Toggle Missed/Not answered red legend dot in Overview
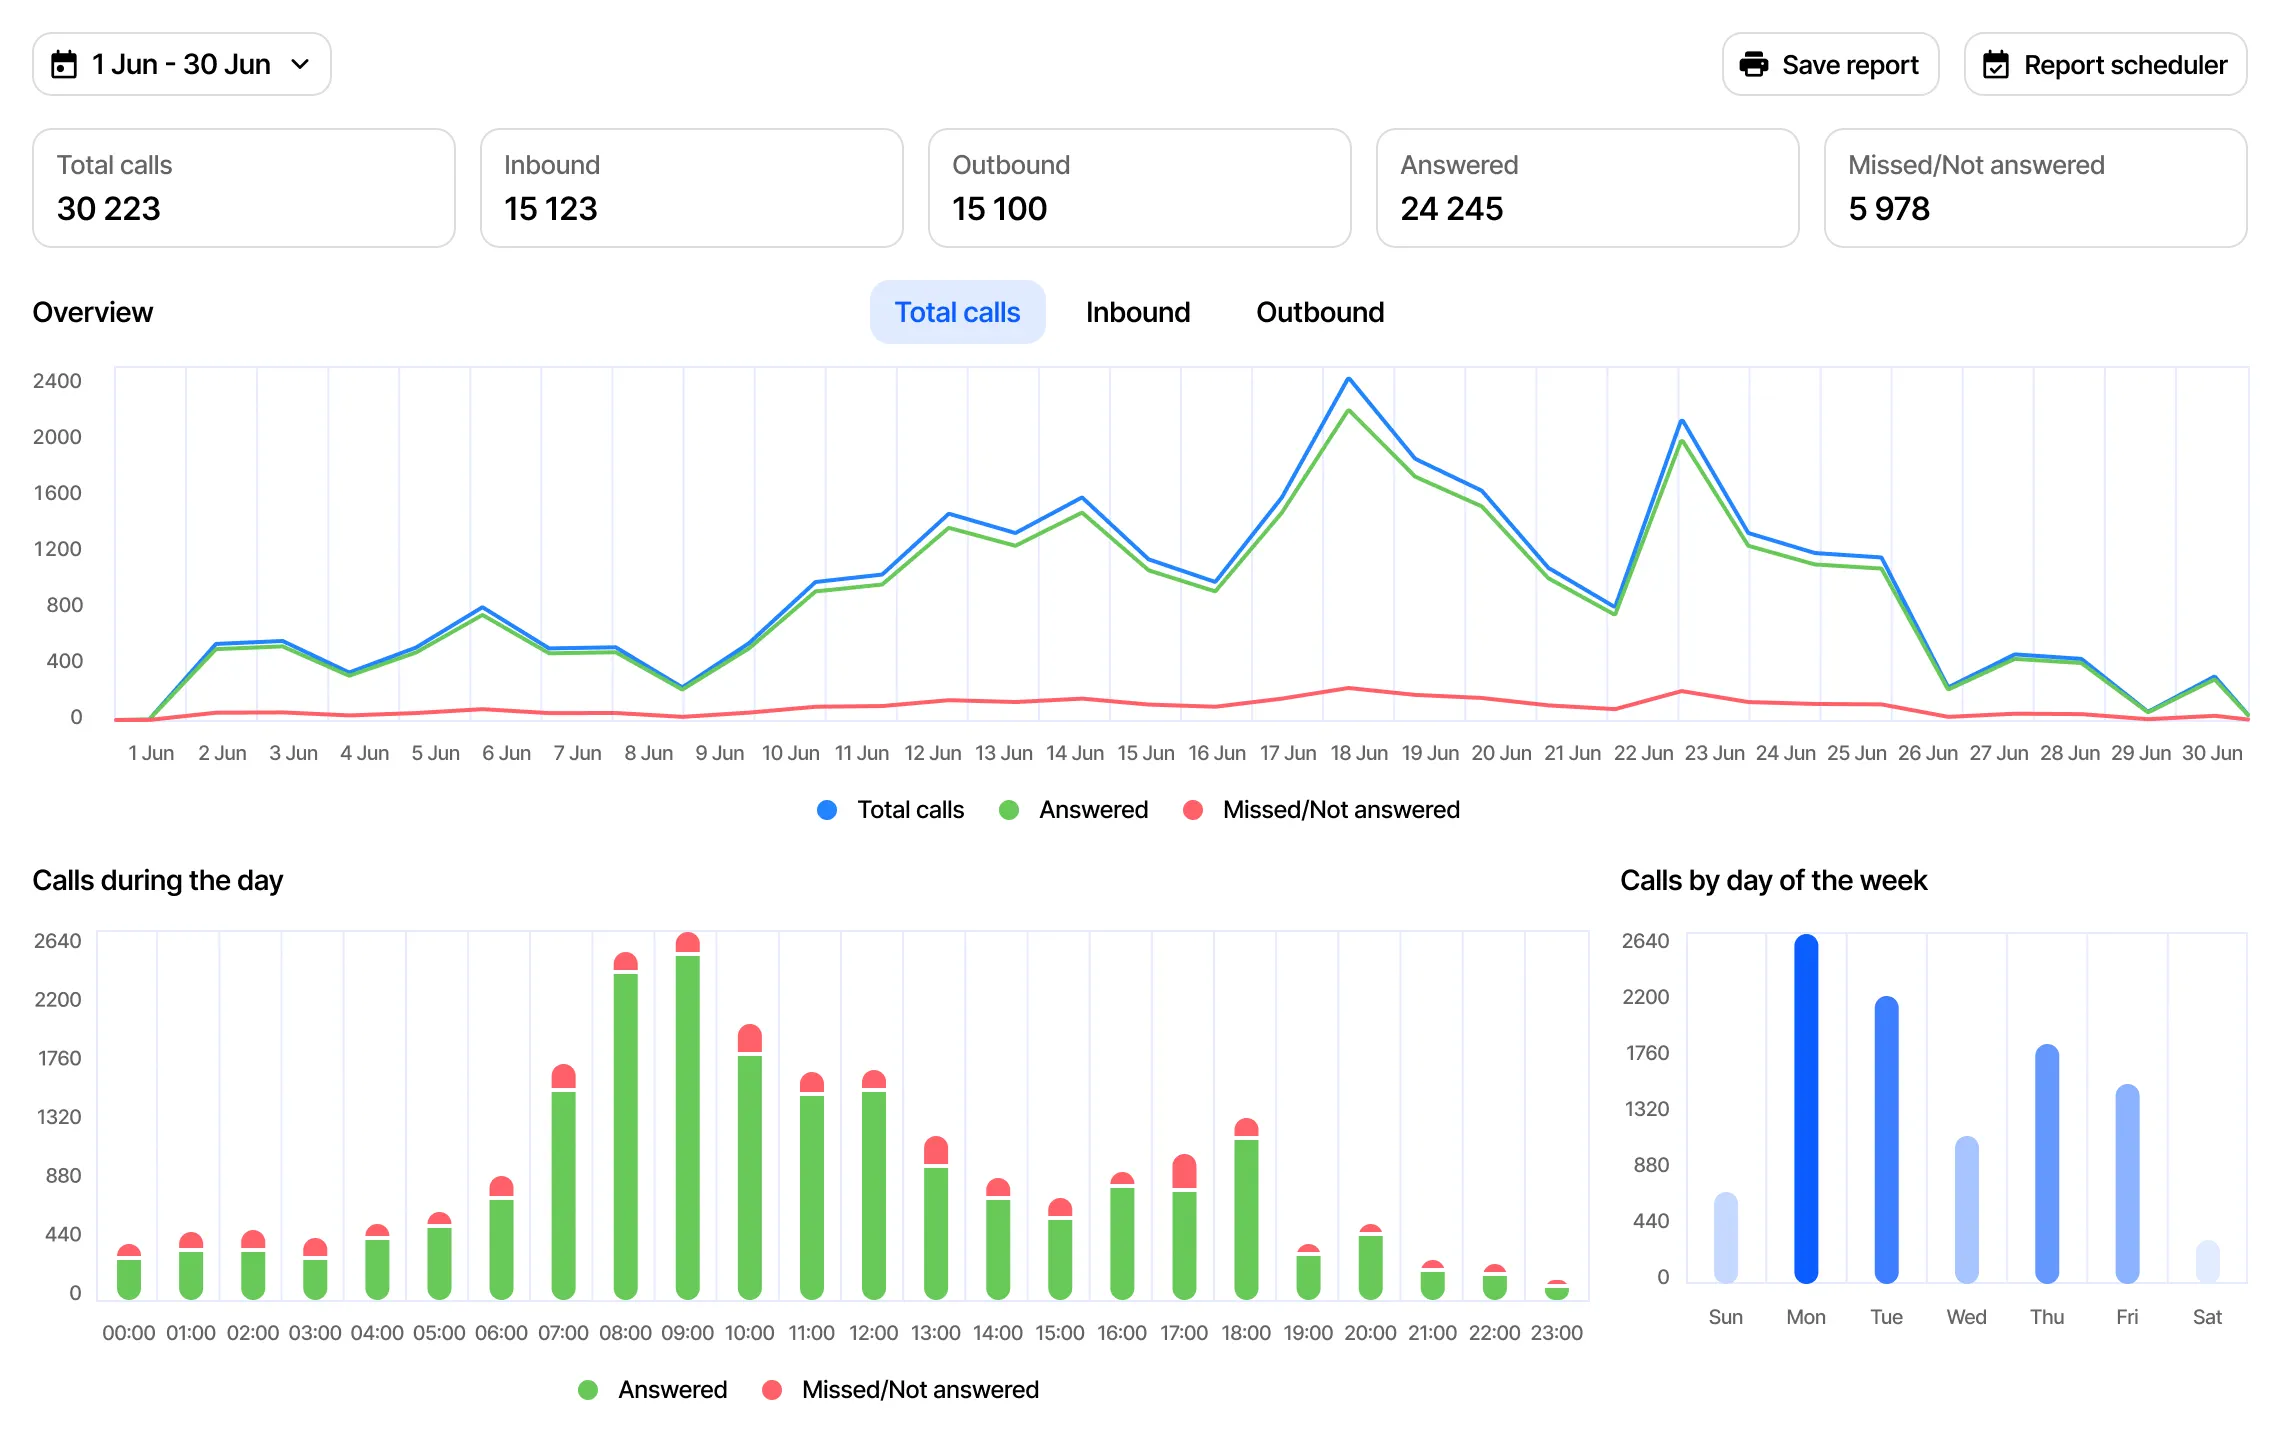This screenshot has height=1440, width=2280. [x=1193, y=810]
